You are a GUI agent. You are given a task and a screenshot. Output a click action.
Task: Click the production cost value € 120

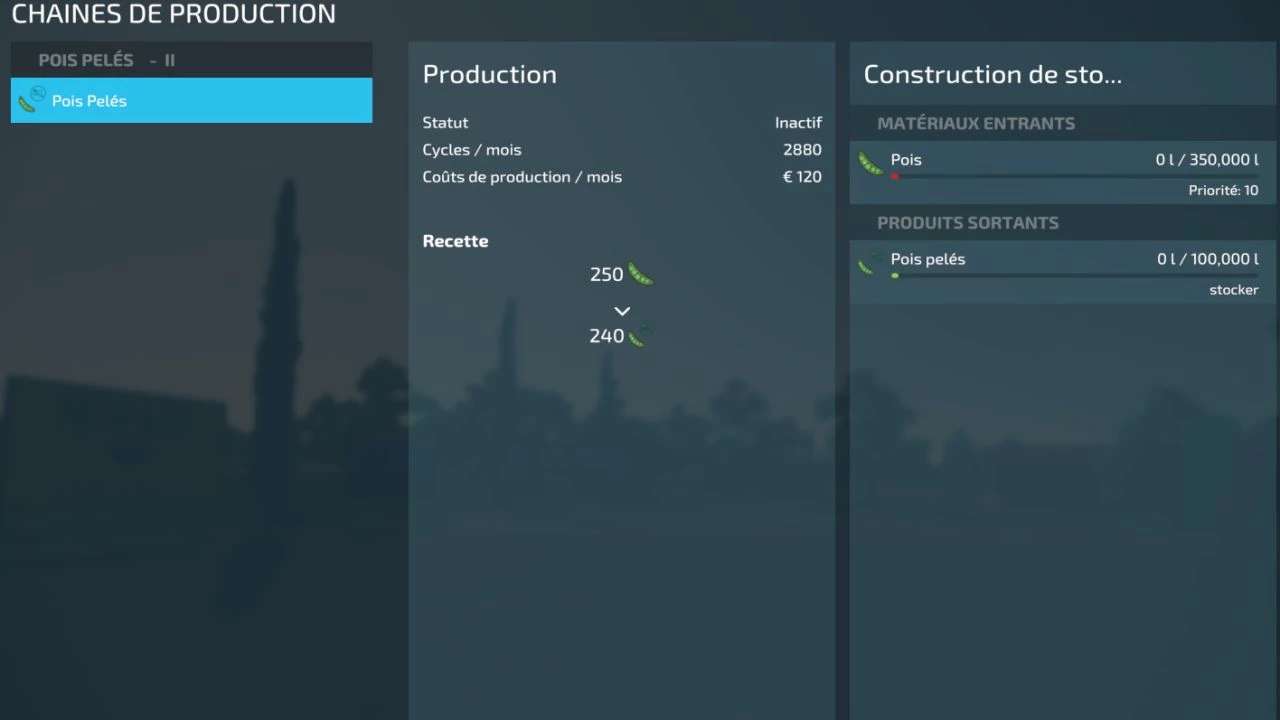801,177
